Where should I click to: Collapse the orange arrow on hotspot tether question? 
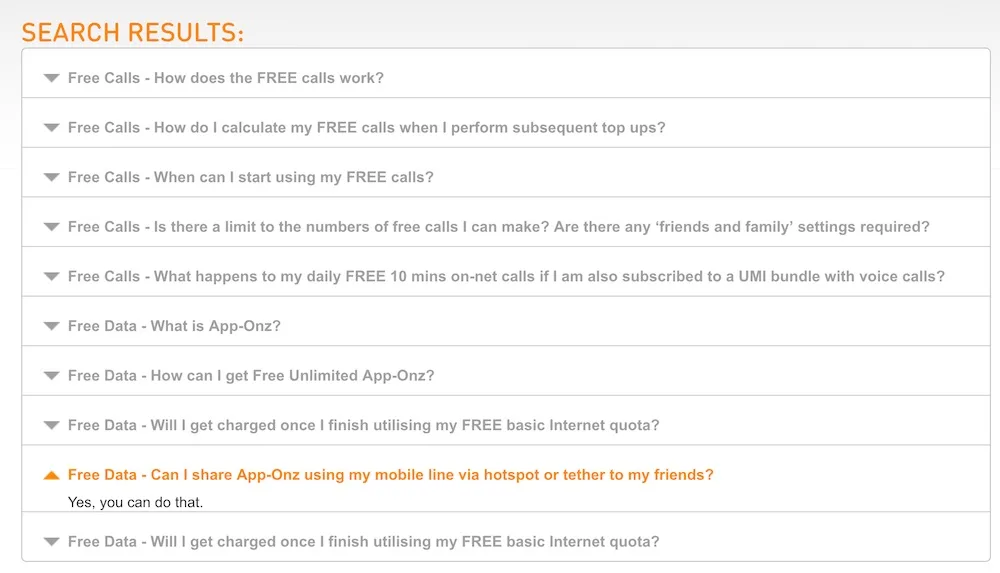coord(52,475)
